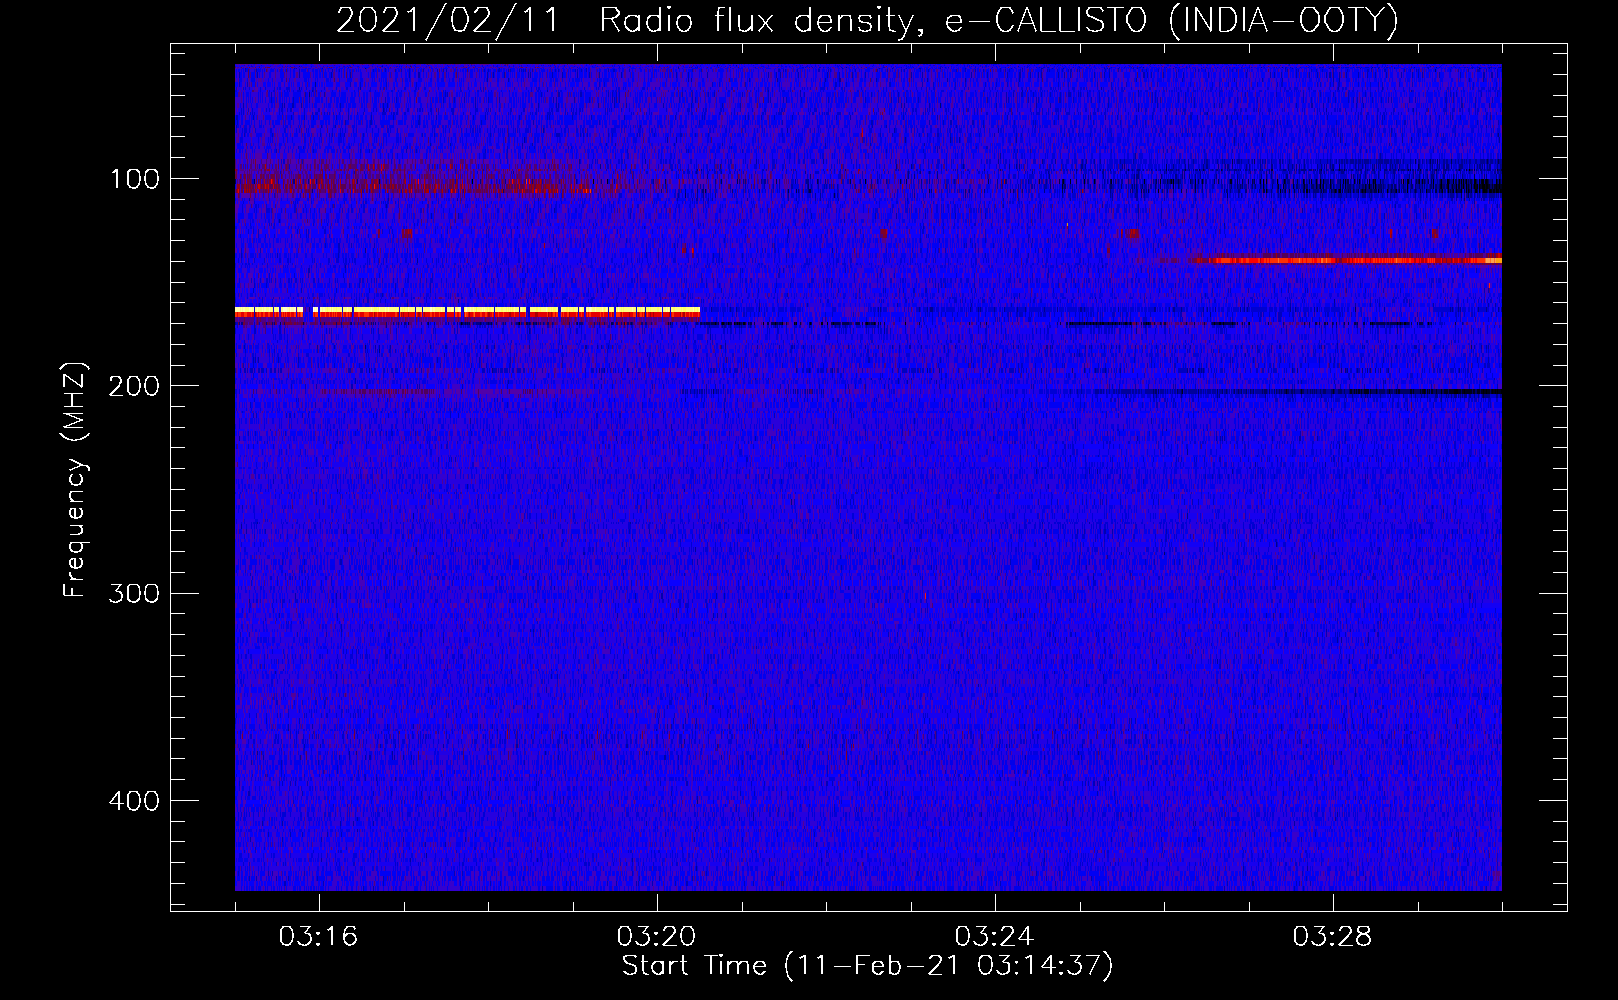Click the 200 frequency tick label
The image size is (1618, 1000).
pos(135,386)
